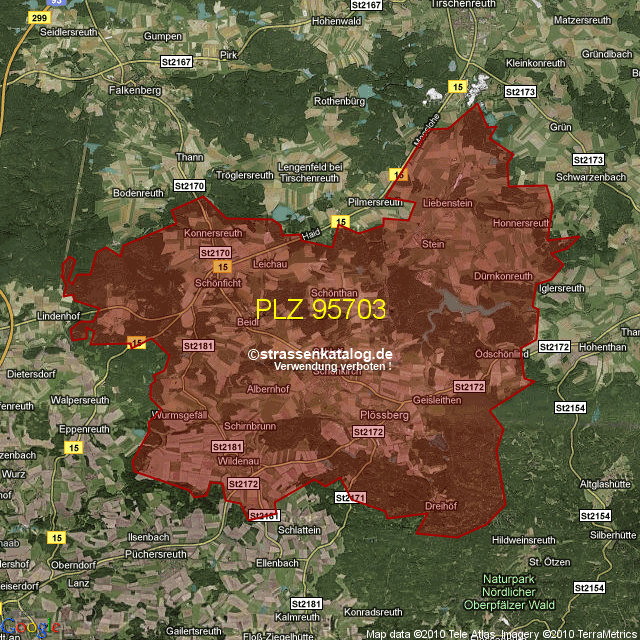Select the St2154 shield below Altglashütte

click(x=595, y=515)
